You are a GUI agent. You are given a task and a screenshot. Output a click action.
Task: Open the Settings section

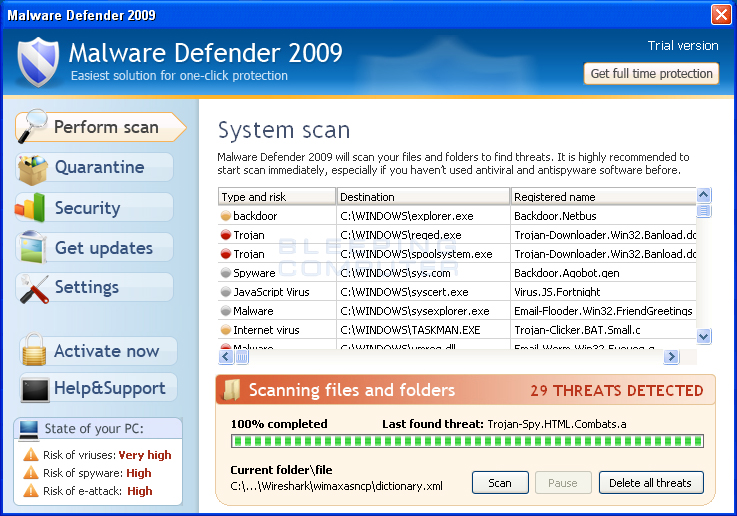click(x=96, y=287)
